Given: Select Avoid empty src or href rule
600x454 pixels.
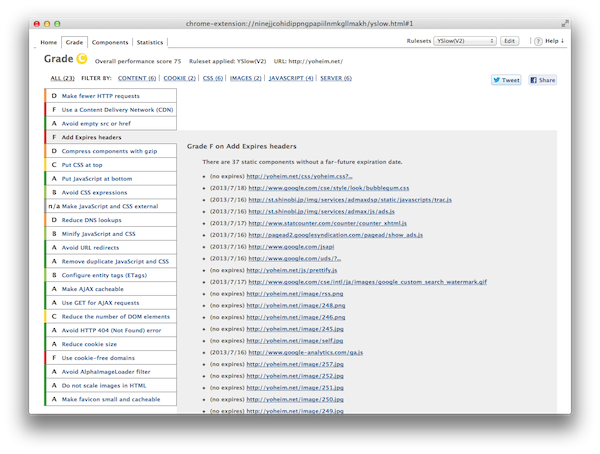Looking at the screenshot, I should 111,123.
